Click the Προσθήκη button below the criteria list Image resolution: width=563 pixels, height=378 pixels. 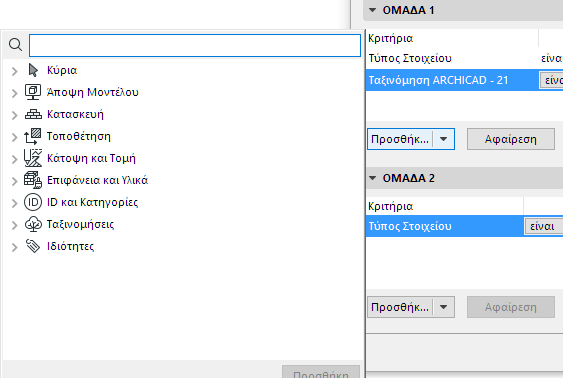(x=321, y=372)
